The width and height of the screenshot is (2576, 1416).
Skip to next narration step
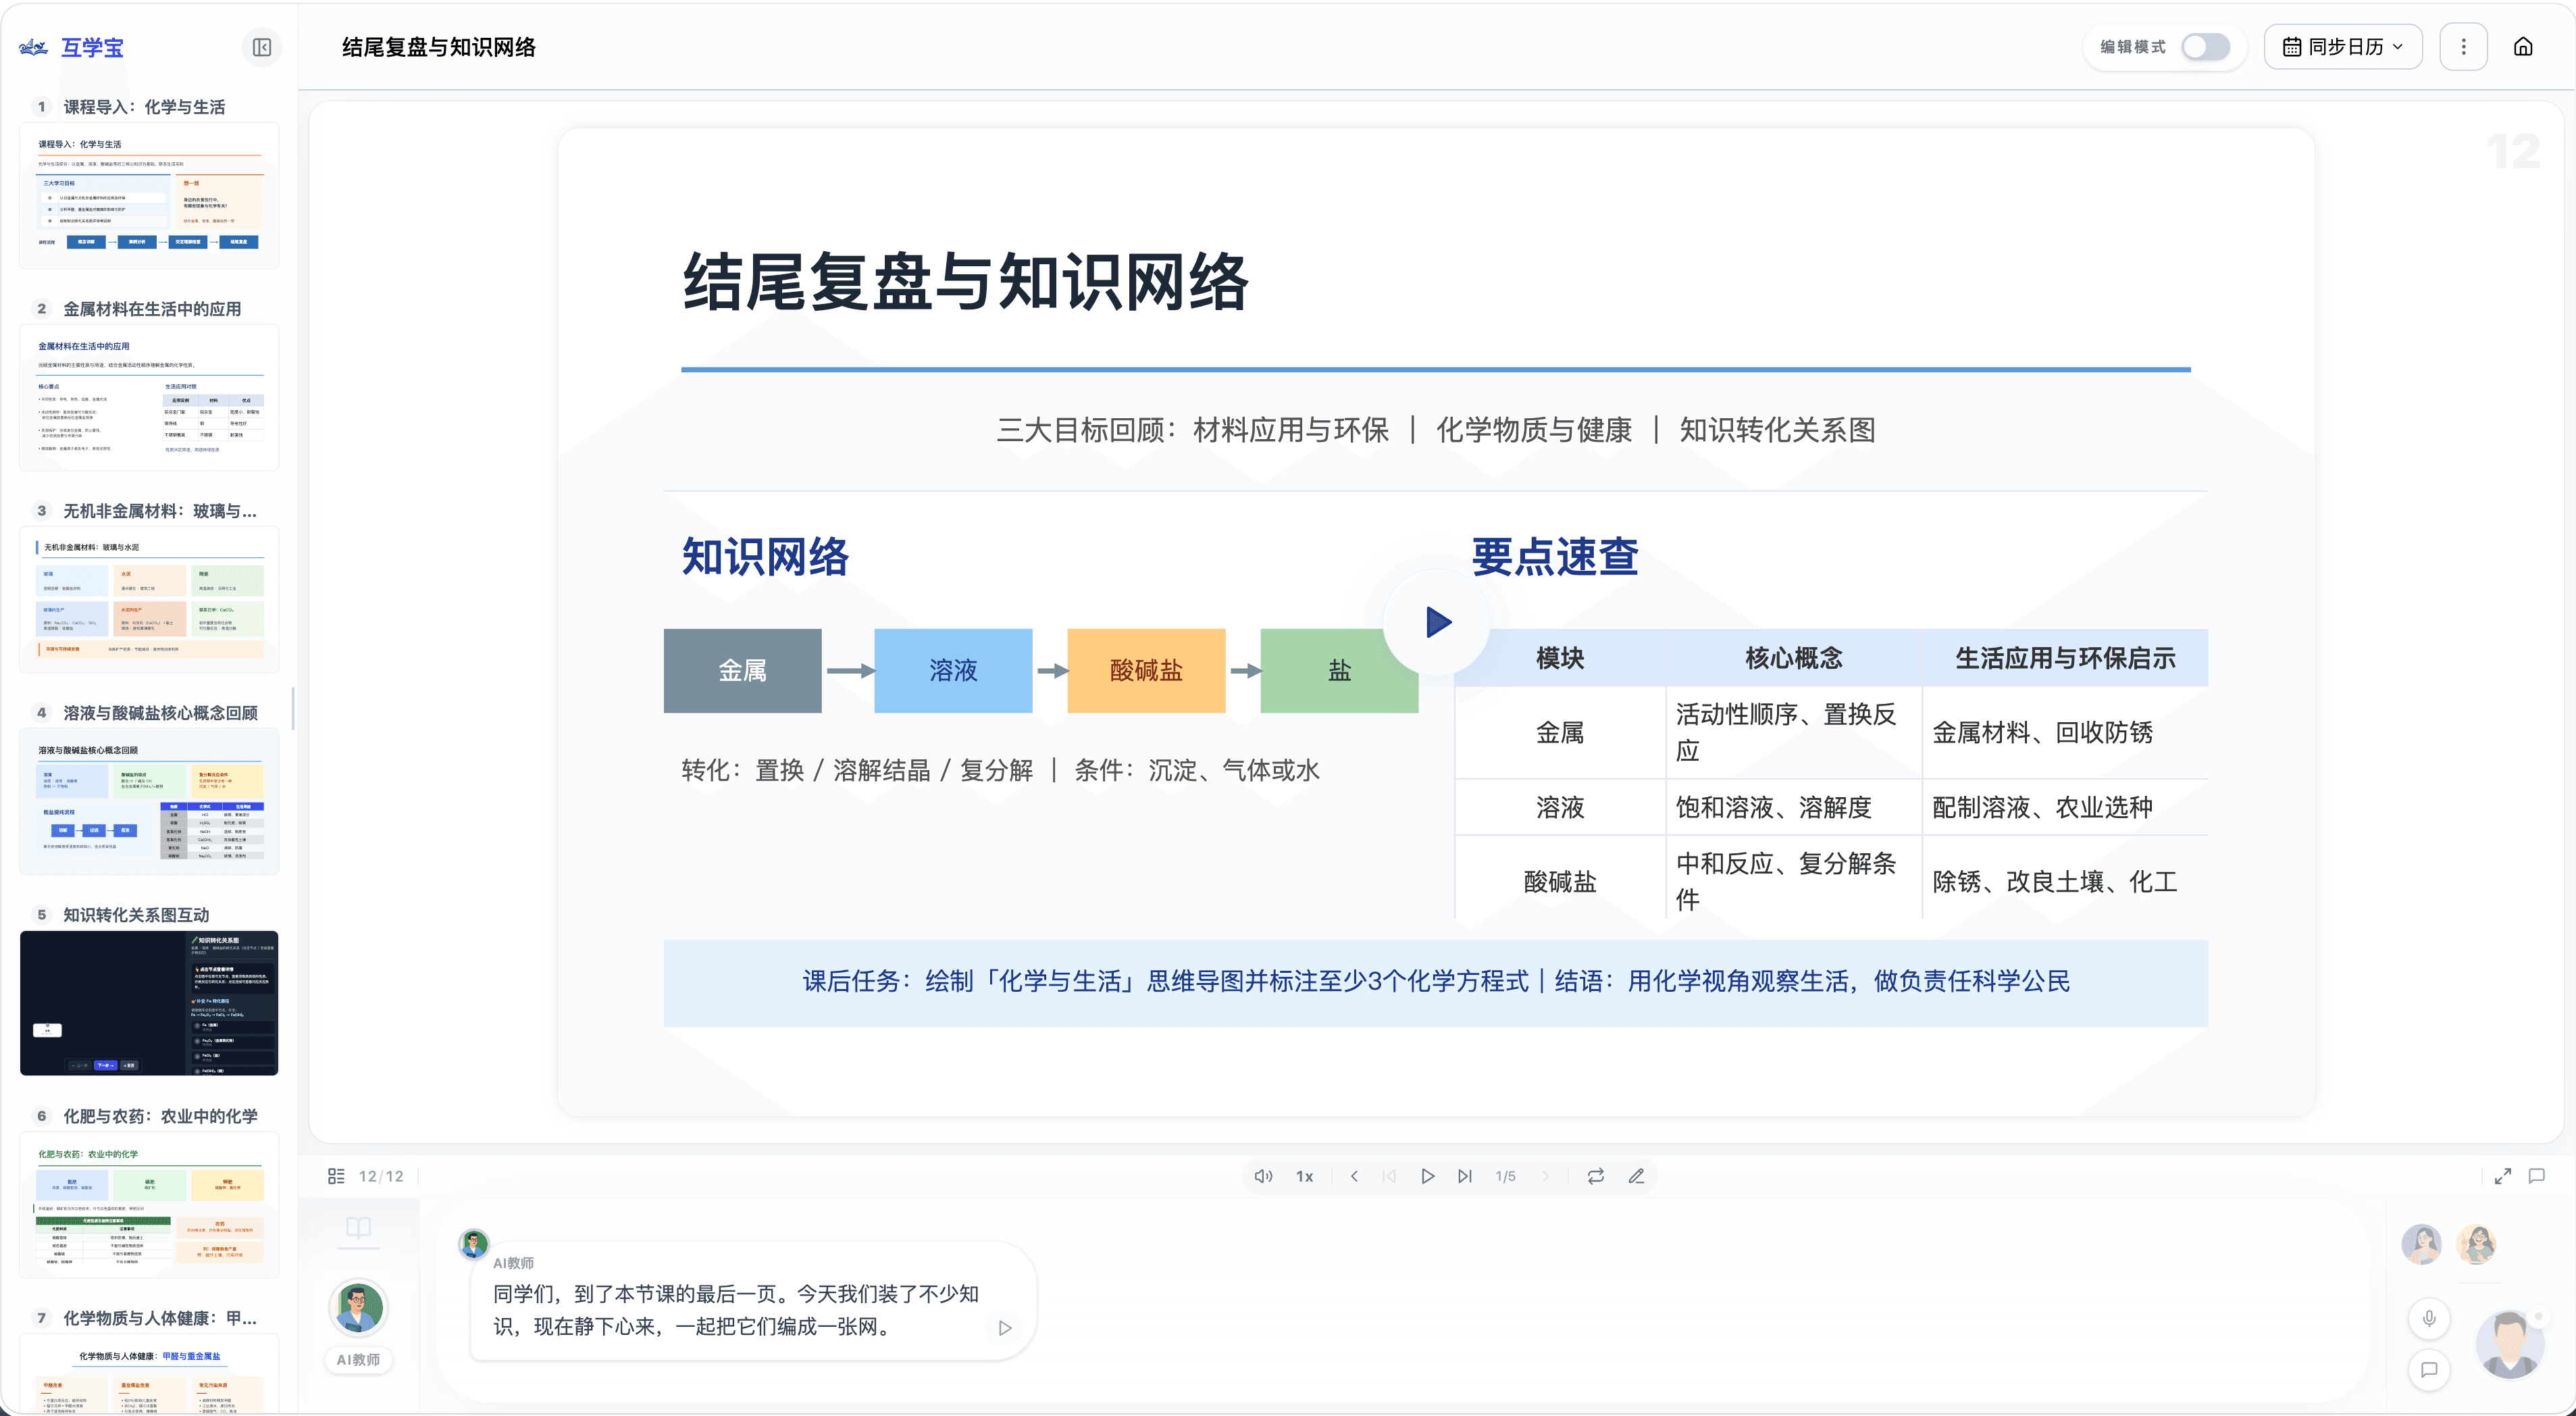[1464, 1176]
